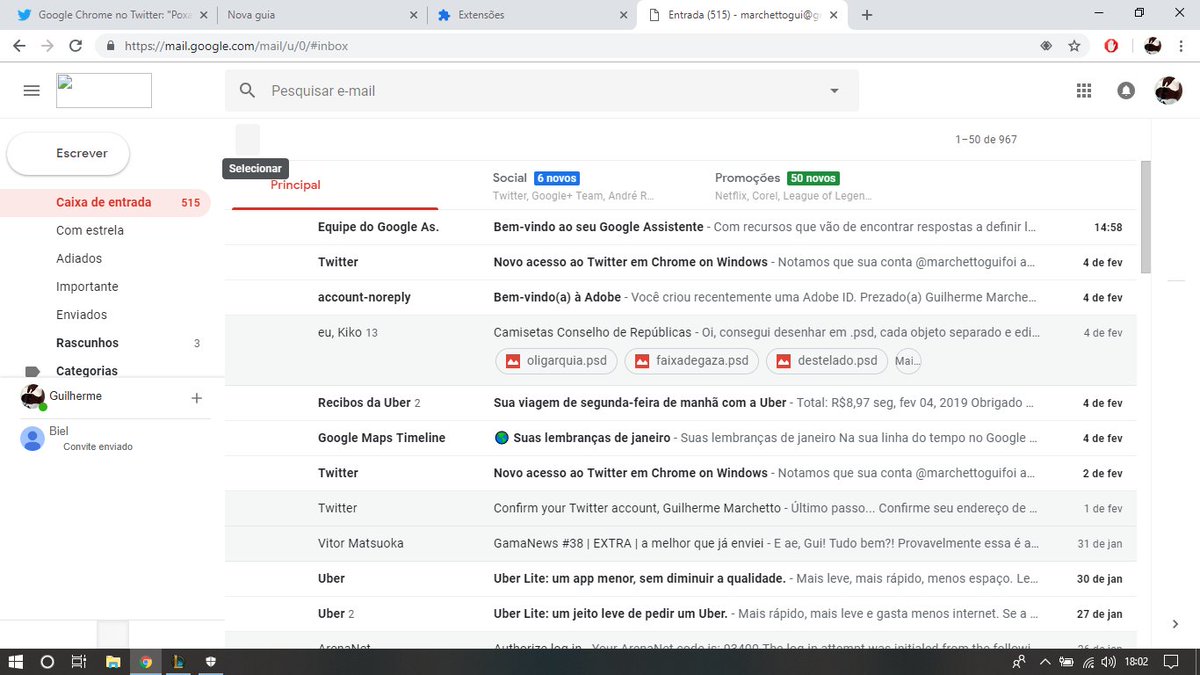Reload the Gmail page
The width and height of the screenshot is (1200, 675).
coord(75,46)
